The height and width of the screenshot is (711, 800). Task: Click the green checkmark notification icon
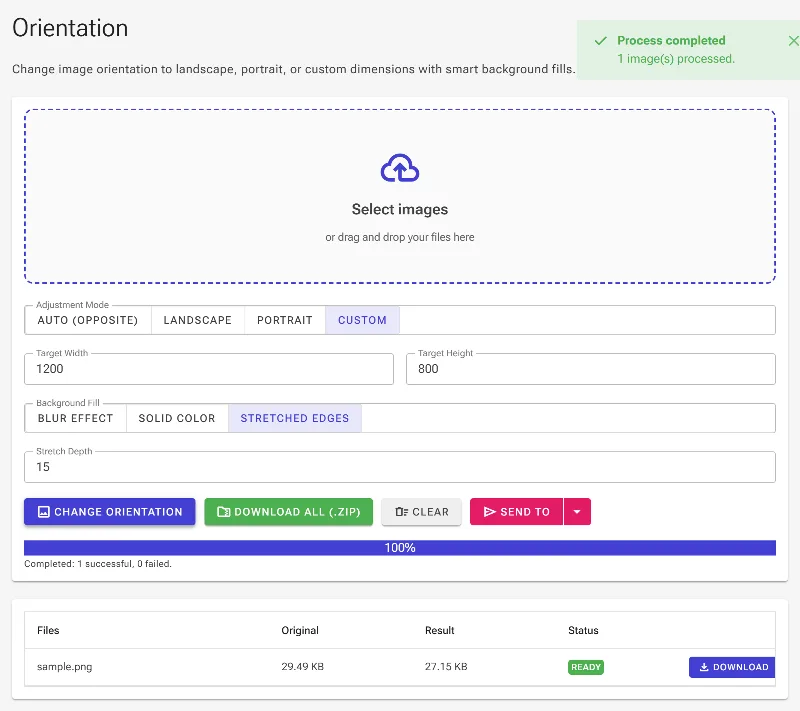coord(601,41)
